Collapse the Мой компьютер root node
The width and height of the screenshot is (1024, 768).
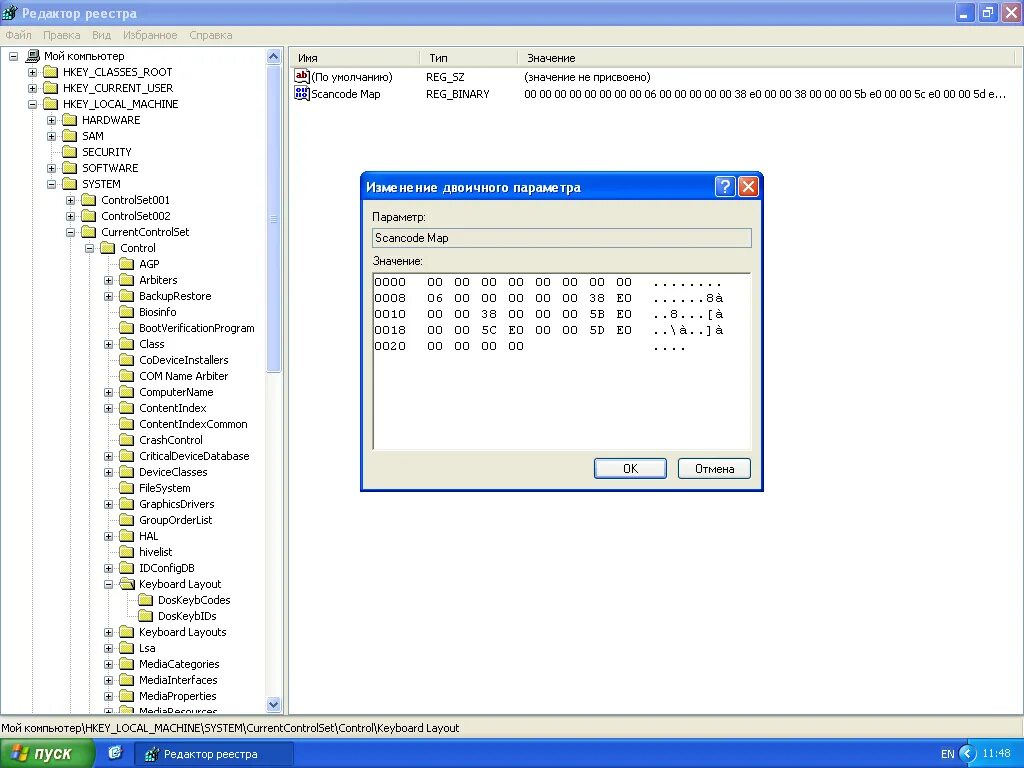(13, 56)
